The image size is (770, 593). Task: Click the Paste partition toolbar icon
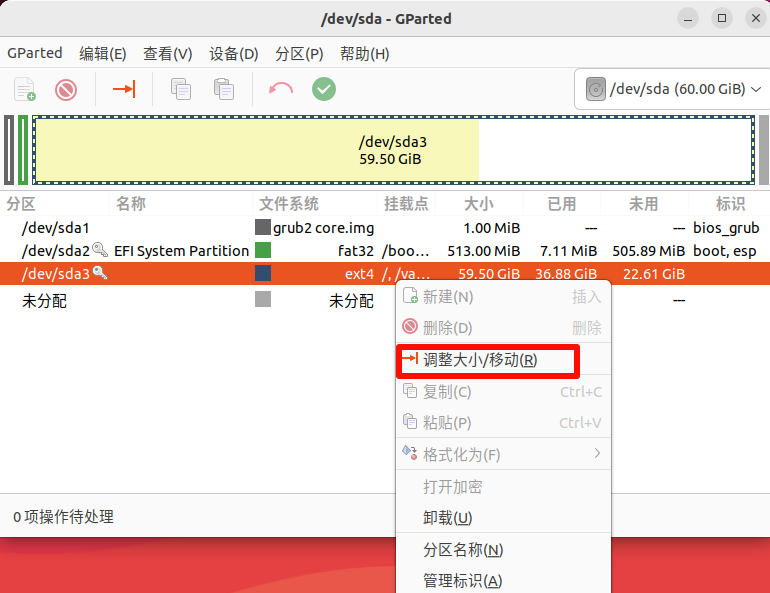[224, 89]
